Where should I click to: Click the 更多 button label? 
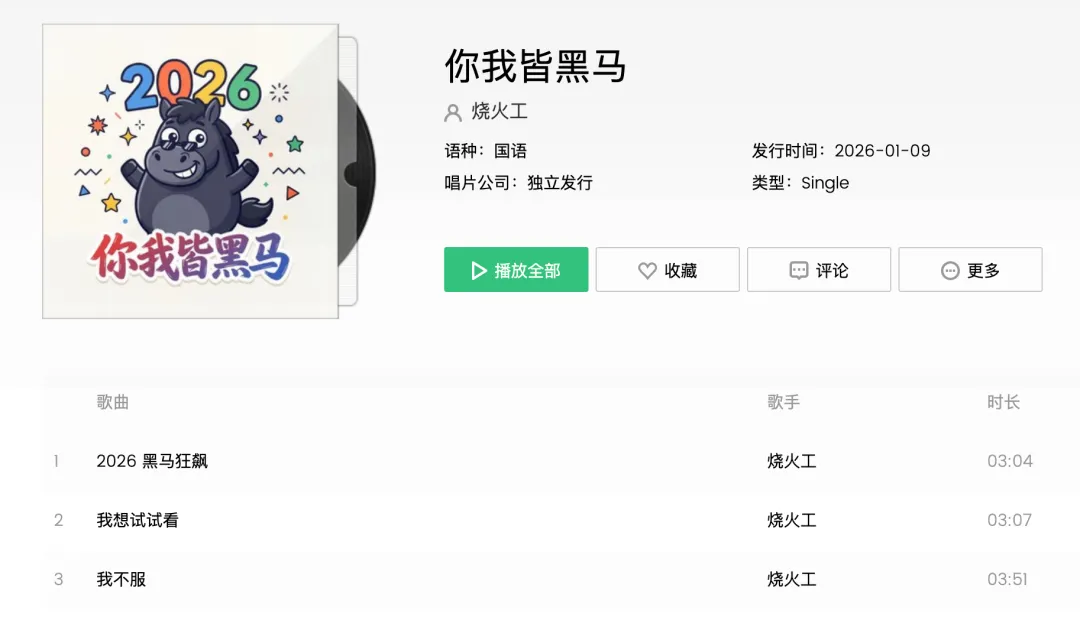[x=983, y=271]
